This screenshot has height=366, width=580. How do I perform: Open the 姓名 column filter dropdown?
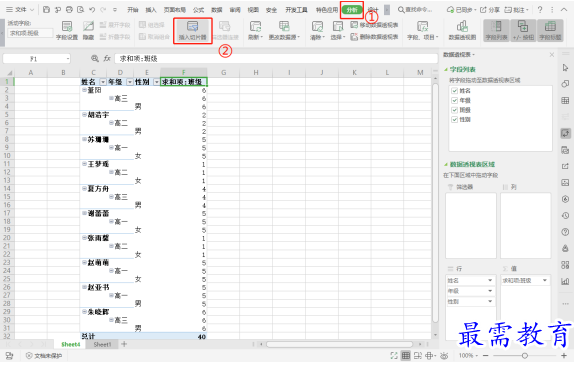103,82
